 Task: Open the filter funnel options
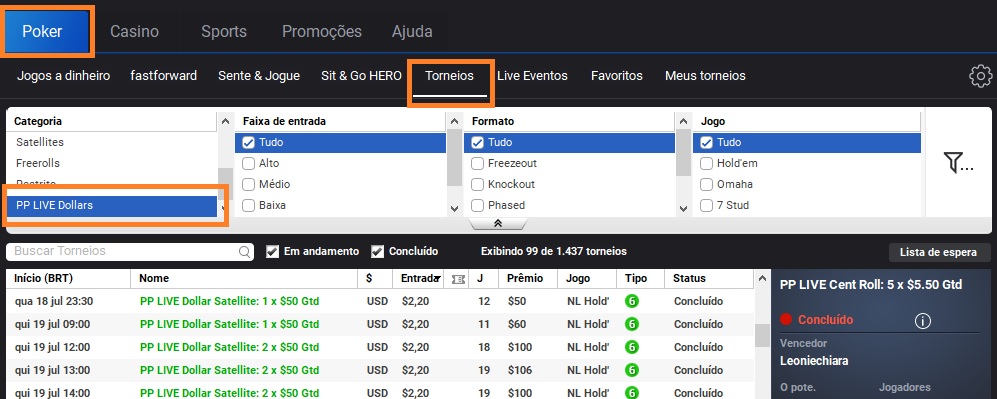(958, 163)
